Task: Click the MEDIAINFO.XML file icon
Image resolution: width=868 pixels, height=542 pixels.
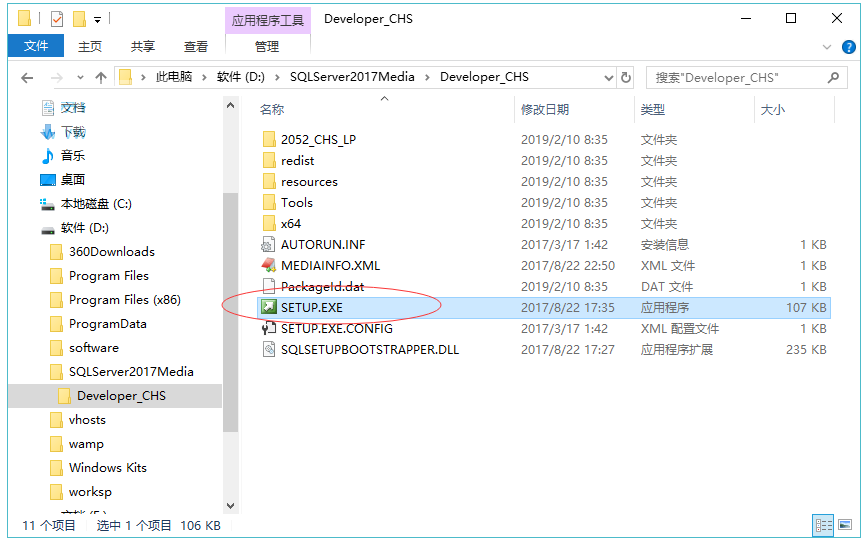Action: coord(268,266)
